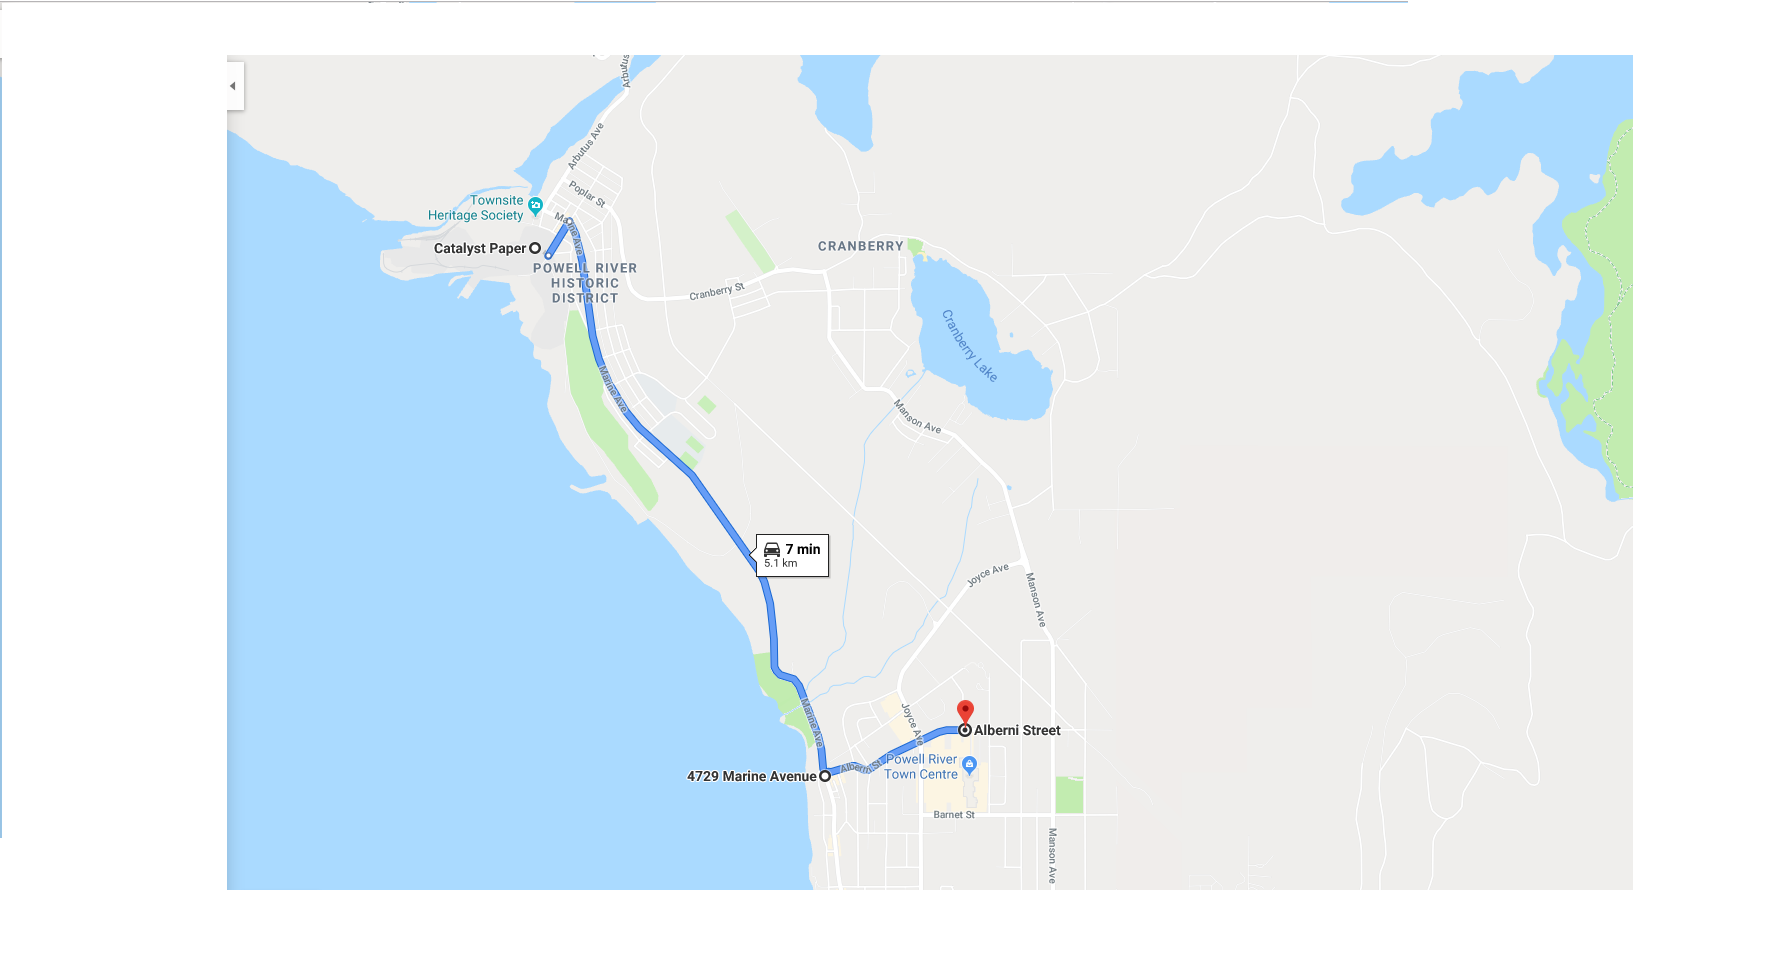Select the Catalyst Paper start waypoint circle

point(535,248)
